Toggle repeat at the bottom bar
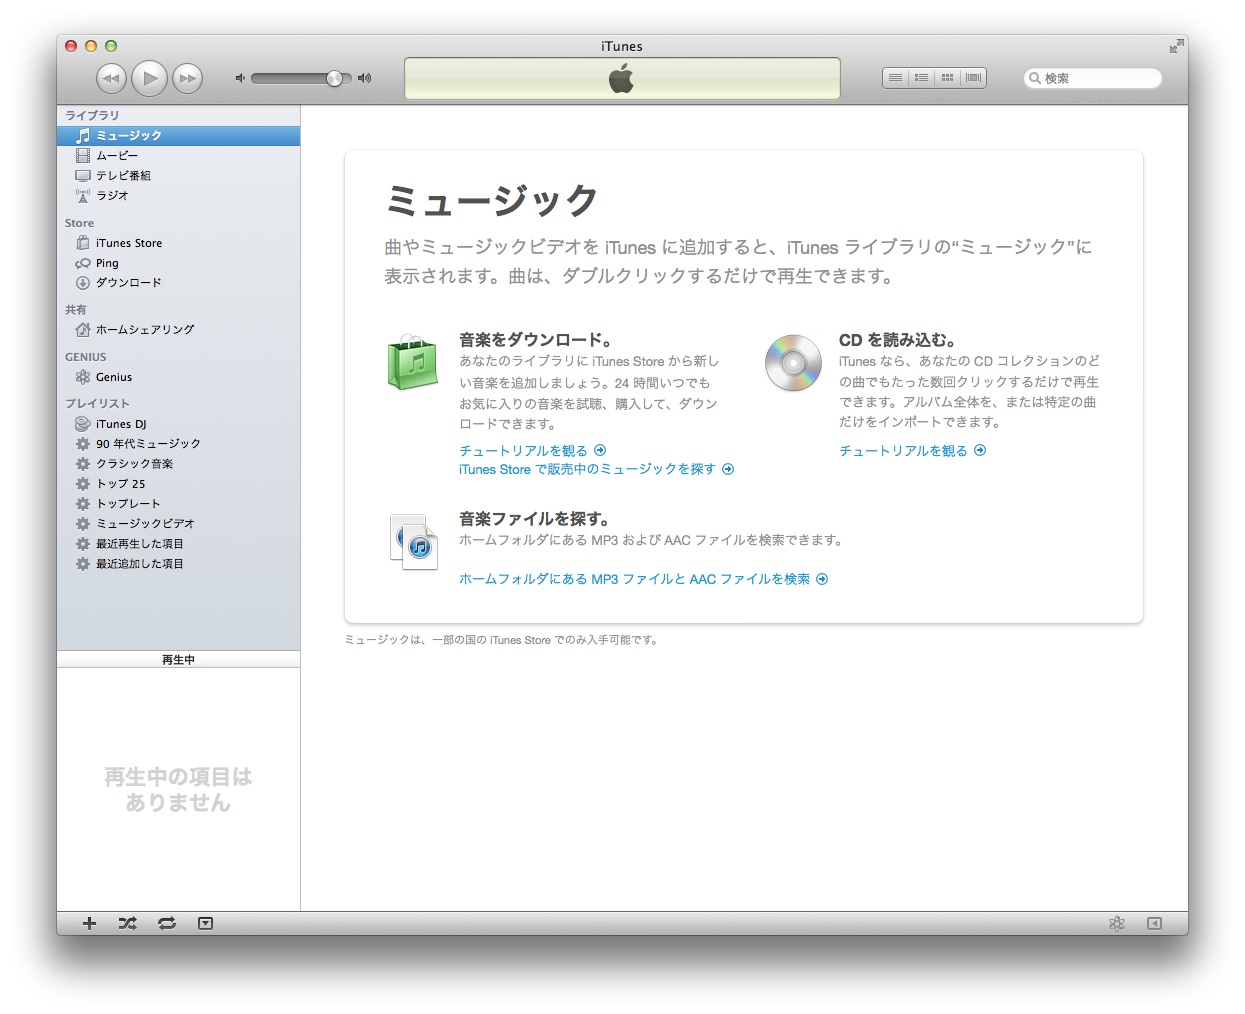Screen dimensions: 1245x1014 click(167, 924)
